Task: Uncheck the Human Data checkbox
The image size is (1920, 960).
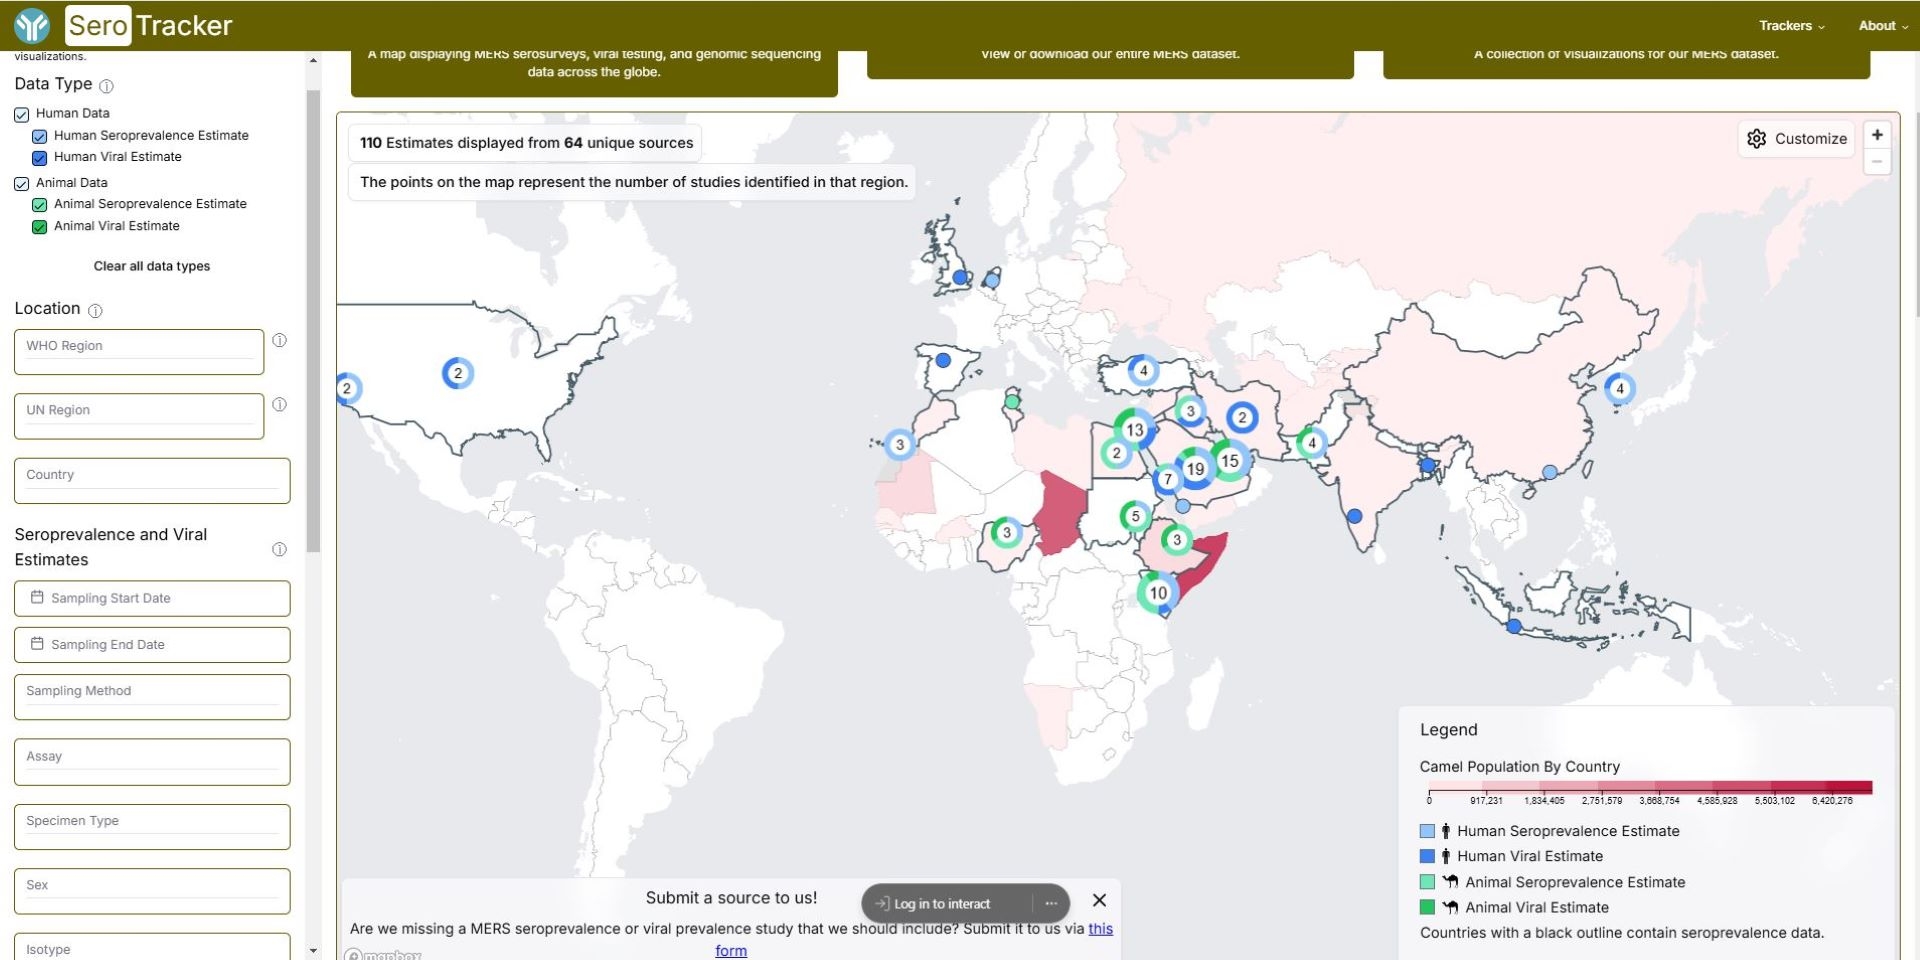Action: point(22,114)
